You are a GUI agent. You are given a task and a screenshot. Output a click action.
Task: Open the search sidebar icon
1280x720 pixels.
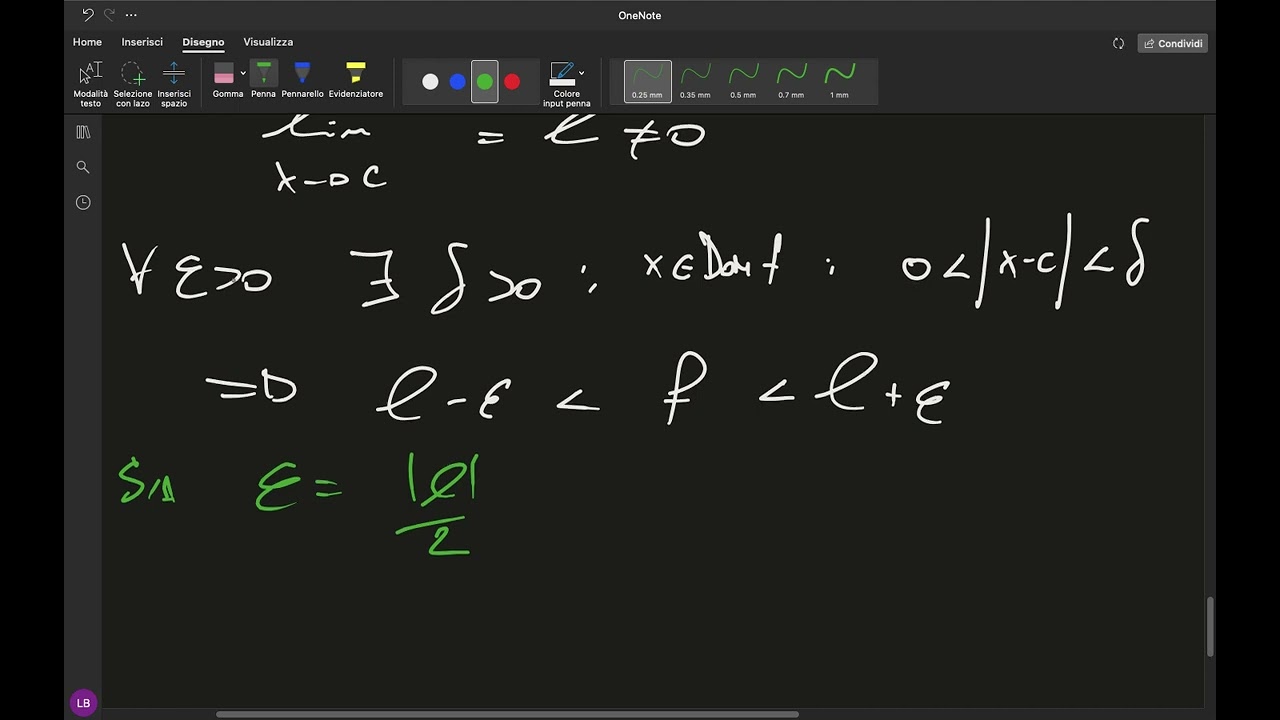pos(83,167)
